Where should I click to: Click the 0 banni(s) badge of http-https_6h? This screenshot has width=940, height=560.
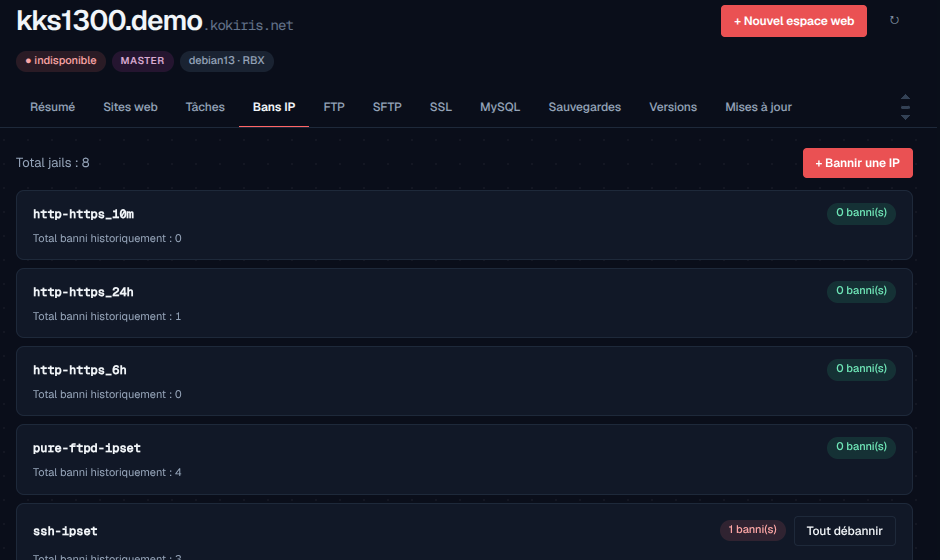[x=861, y=369]
